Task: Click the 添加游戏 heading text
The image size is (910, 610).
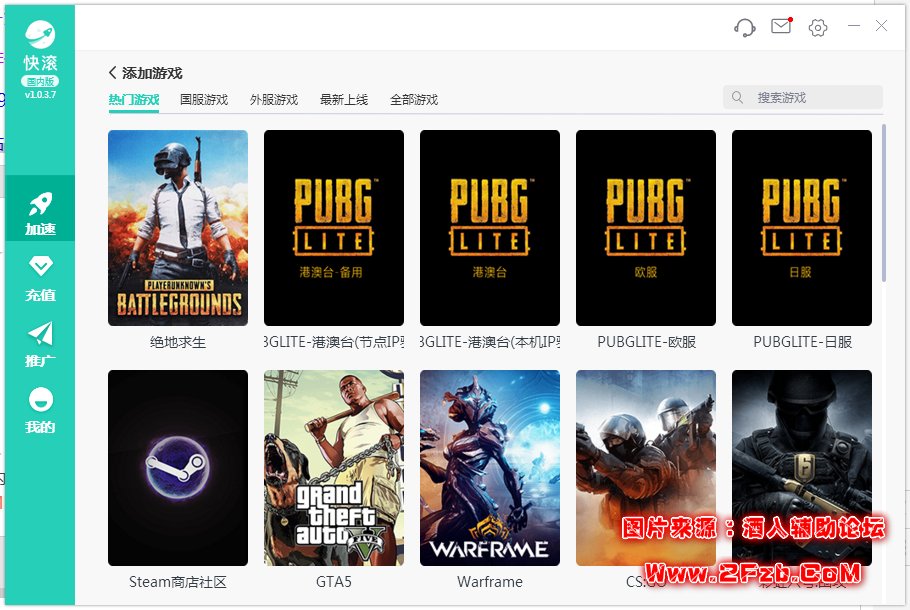Action: tap(152, 73)
